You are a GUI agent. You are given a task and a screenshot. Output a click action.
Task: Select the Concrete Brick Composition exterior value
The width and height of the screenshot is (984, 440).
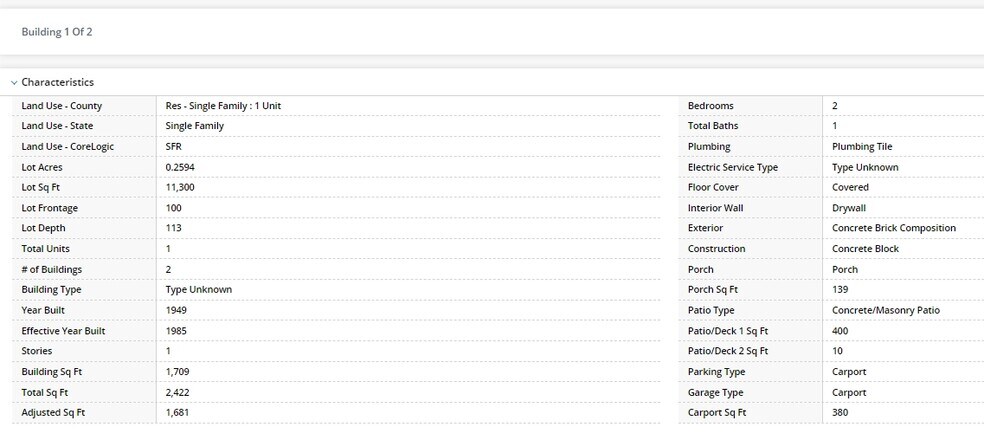coord(894,228)
